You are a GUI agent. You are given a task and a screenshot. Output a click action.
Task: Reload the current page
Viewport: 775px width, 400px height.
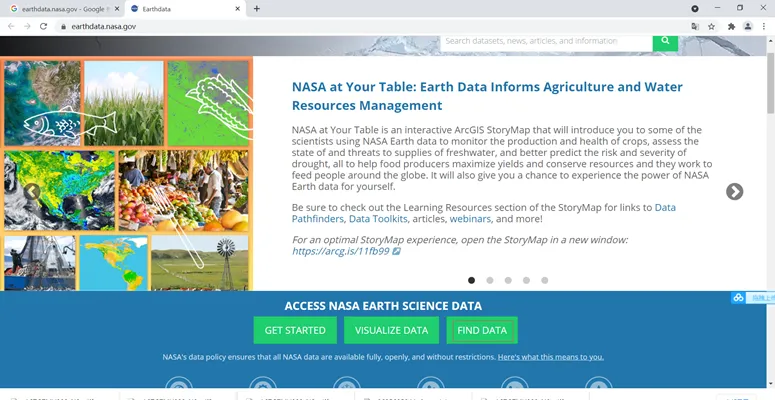pyautogui.click(x=43, y=26)
